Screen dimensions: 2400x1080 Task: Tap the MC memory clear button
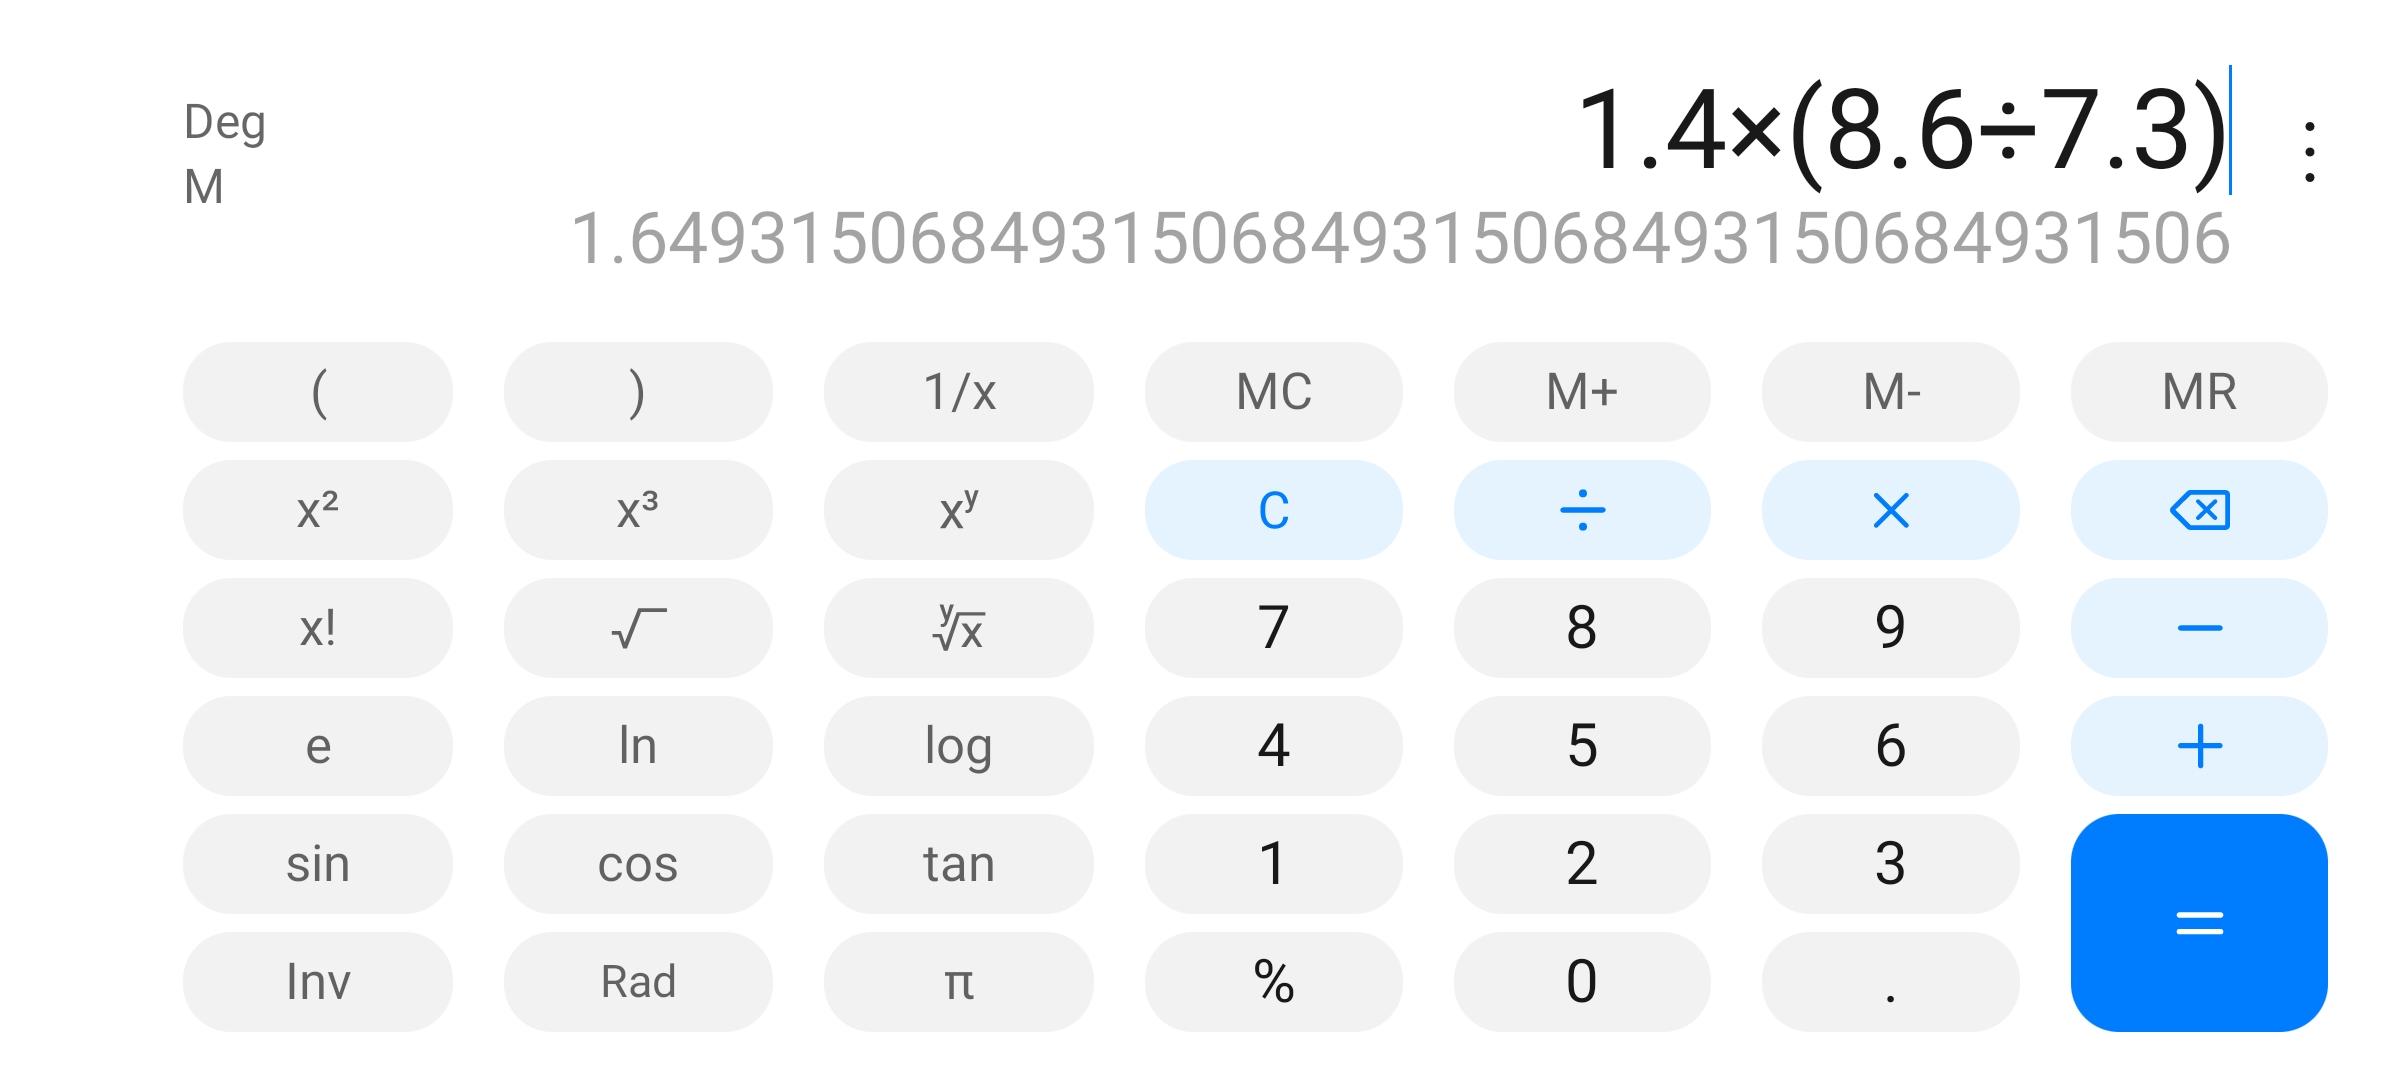point(1273,392)
